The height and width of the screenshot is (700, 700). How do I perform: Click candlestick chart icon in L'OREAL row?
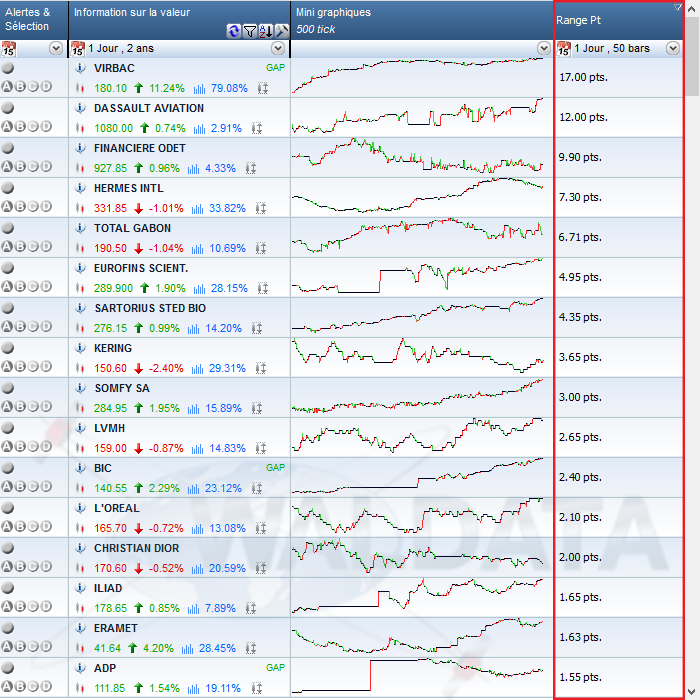point(80,528)
